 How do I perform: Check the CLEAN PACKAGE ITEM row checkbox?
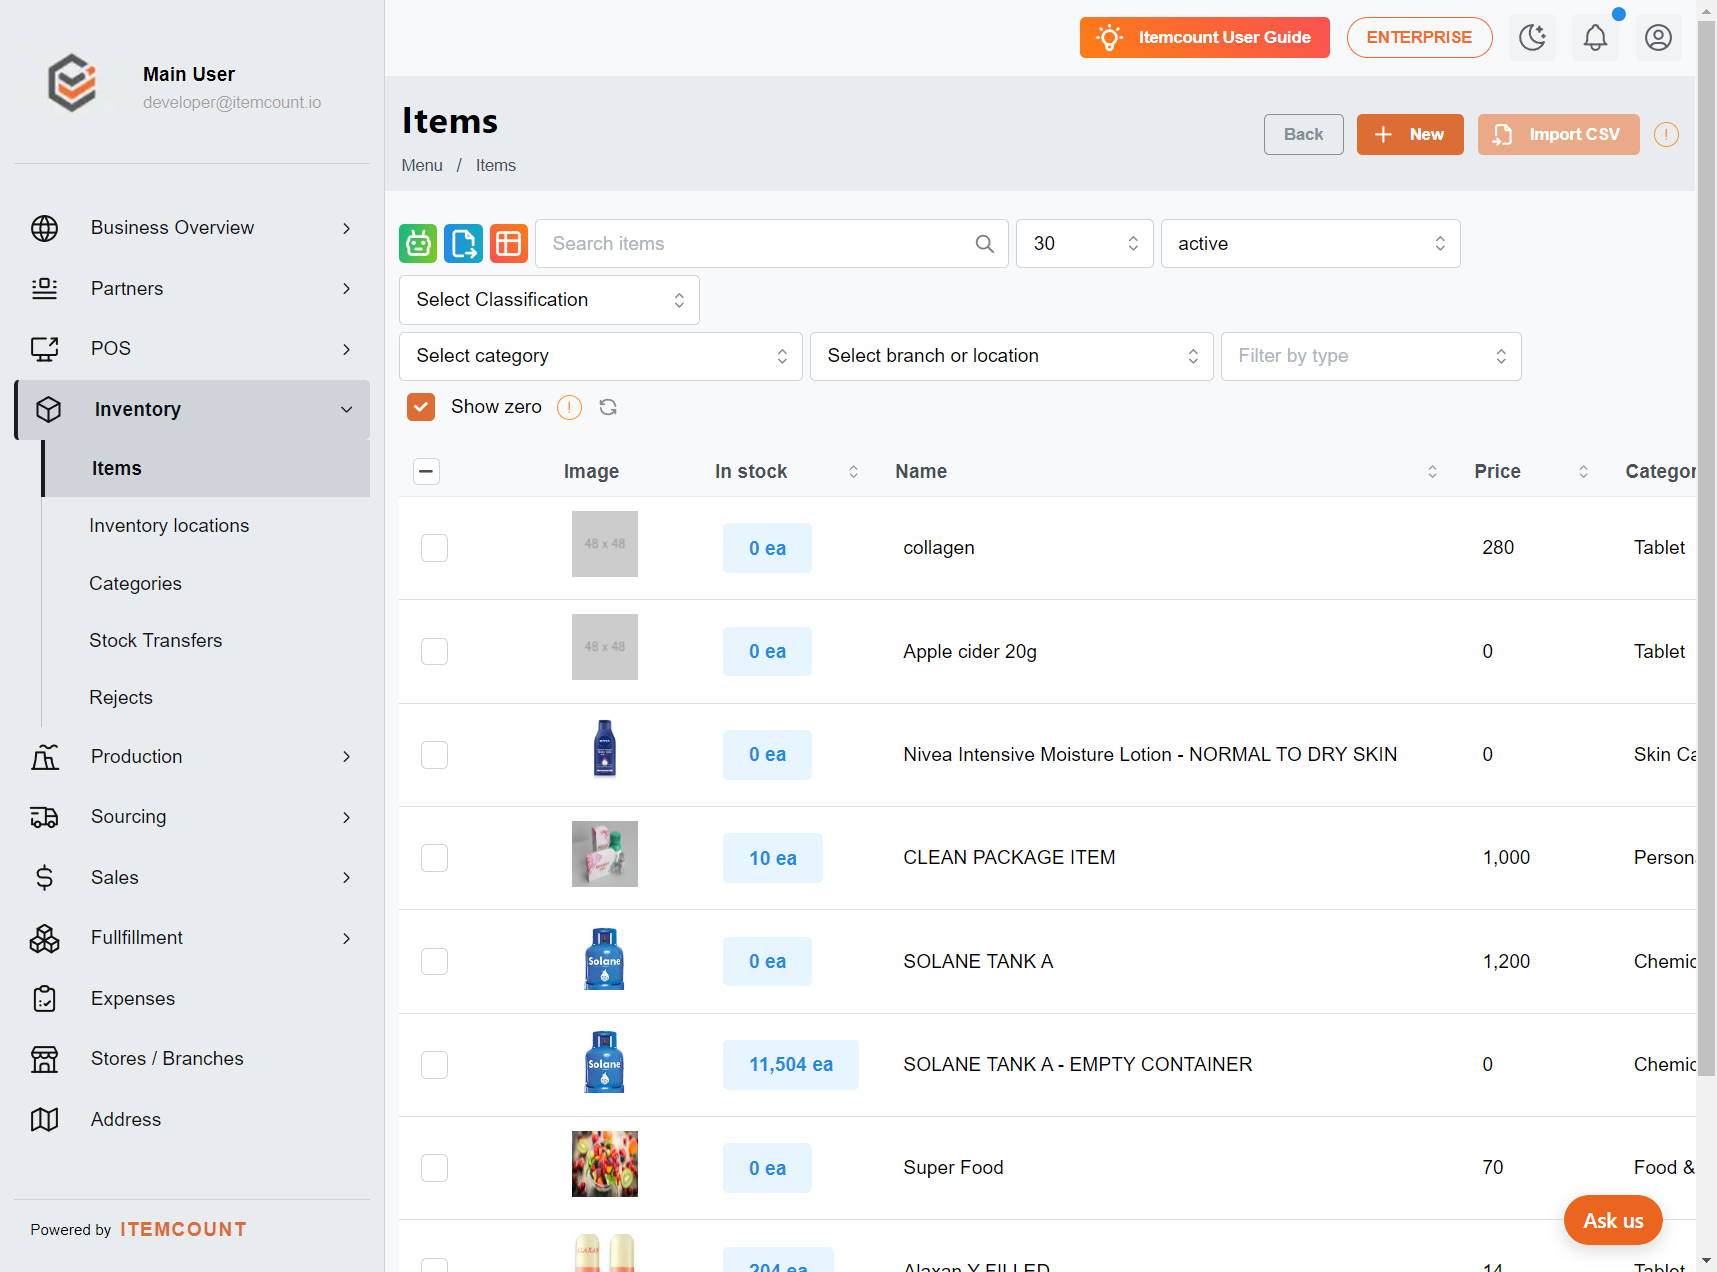pyautogui.click(x=434, y=858)
